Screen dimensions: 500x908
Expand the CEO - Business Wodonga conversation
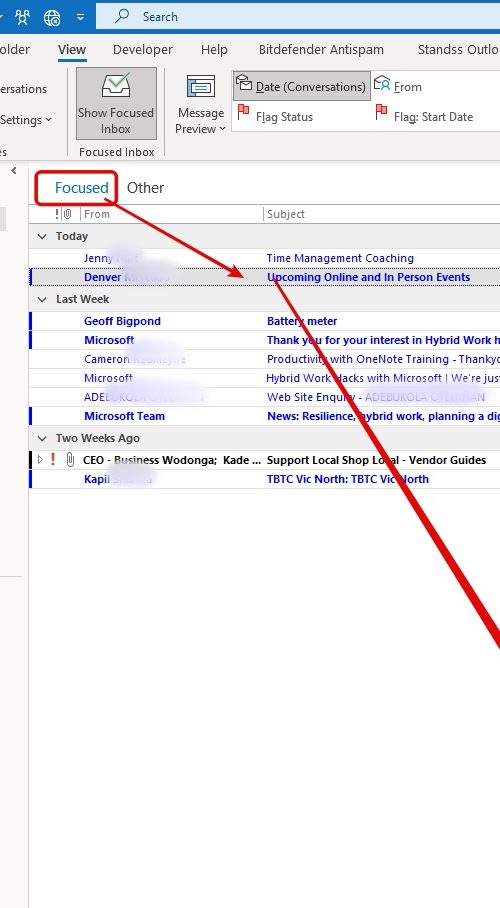(40, 460)
